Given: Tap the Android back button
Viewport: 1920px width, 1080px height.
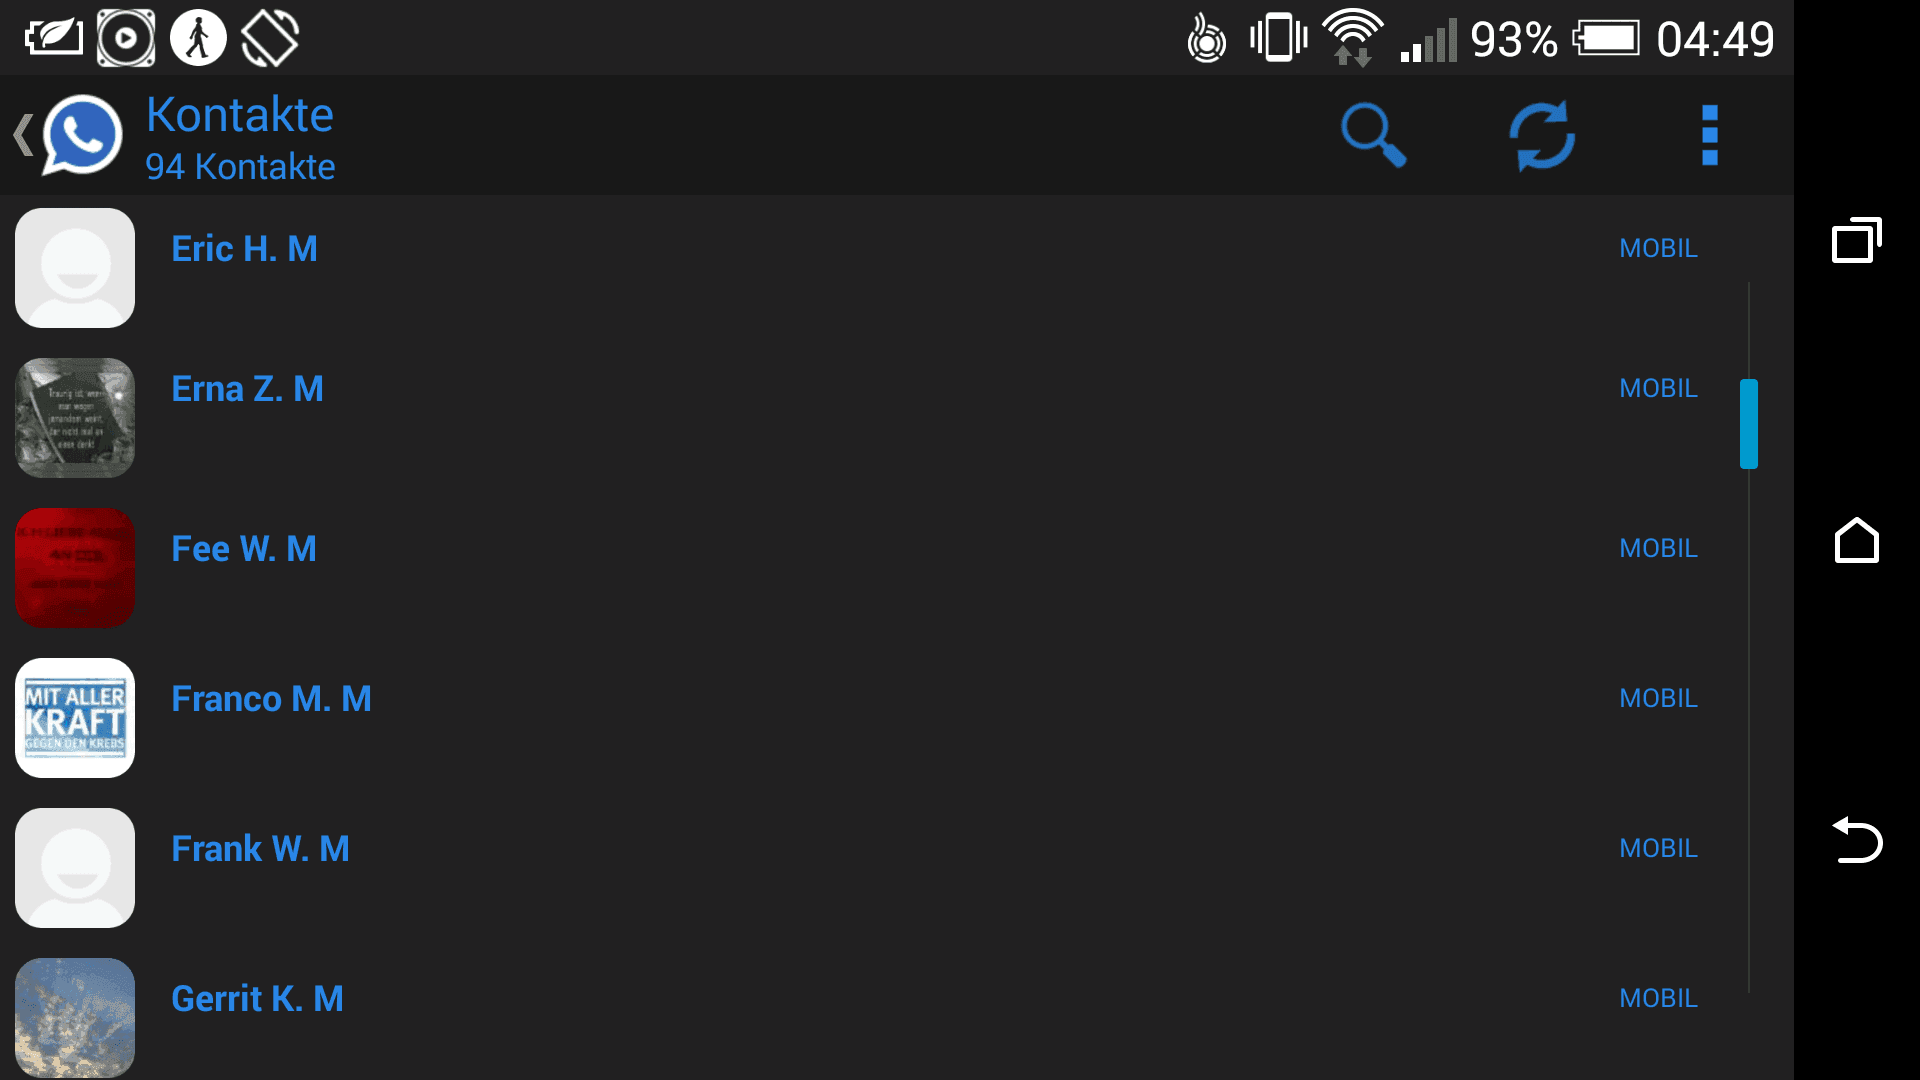Looking at the screenshot, I should [1857, 840].
